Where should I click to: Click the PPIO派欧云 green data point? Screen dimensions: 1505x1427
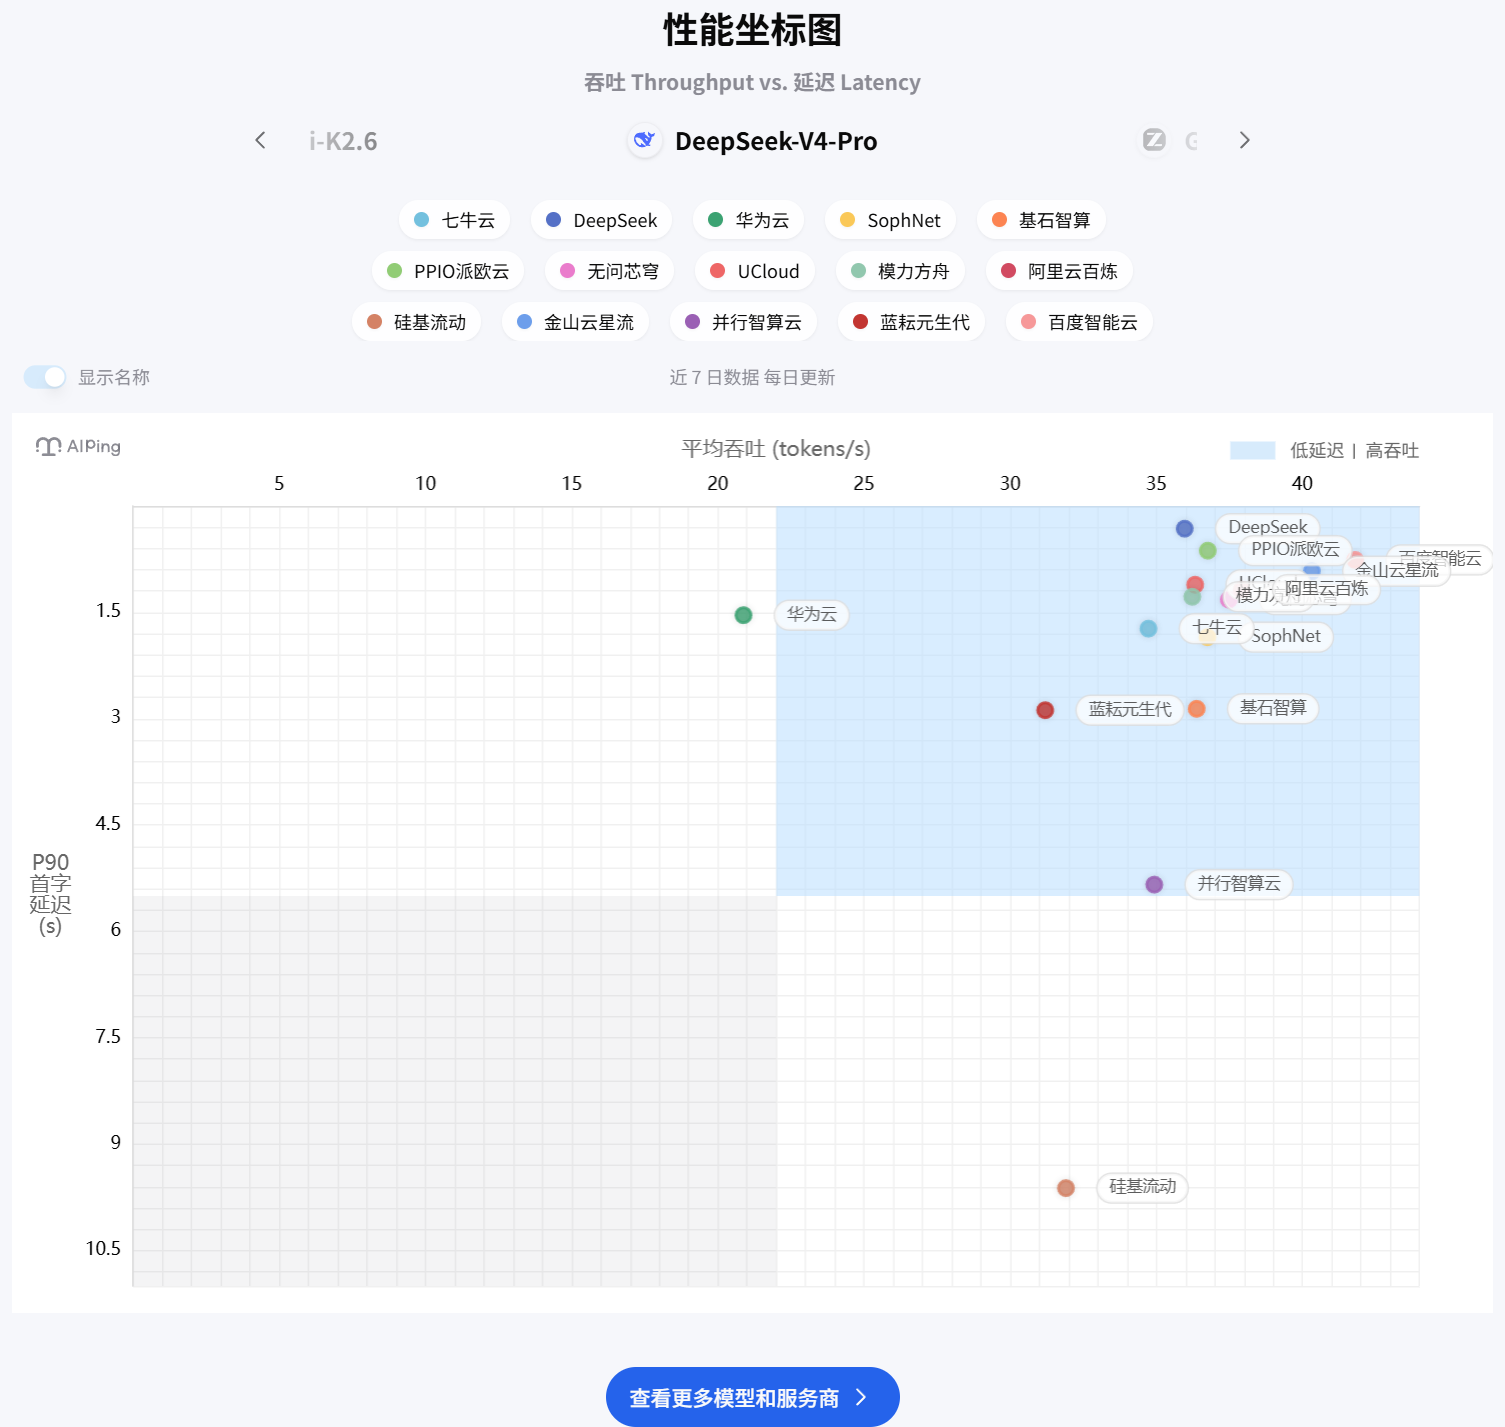click(1207, 551)
